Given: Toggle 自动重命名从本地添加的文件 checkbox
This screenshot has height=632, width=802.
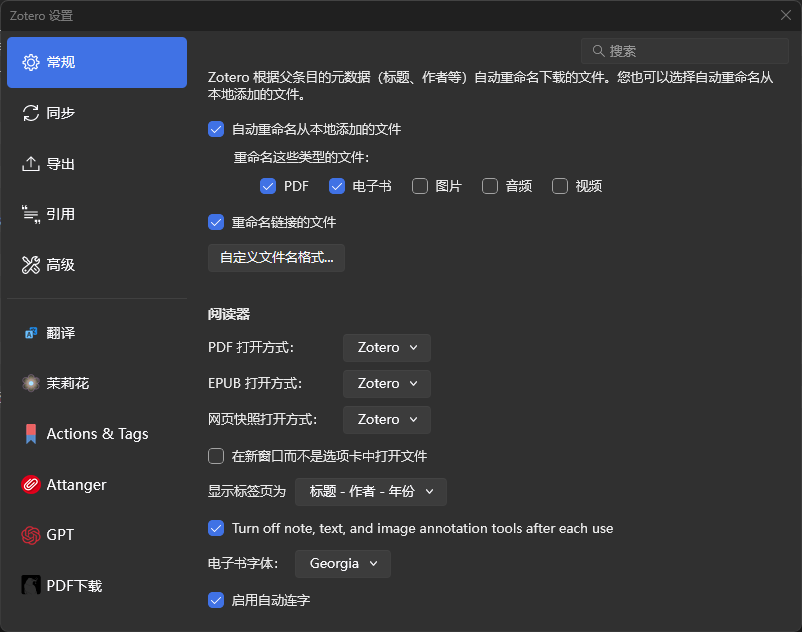Looking at the screenshot, I should coord(216,129).
